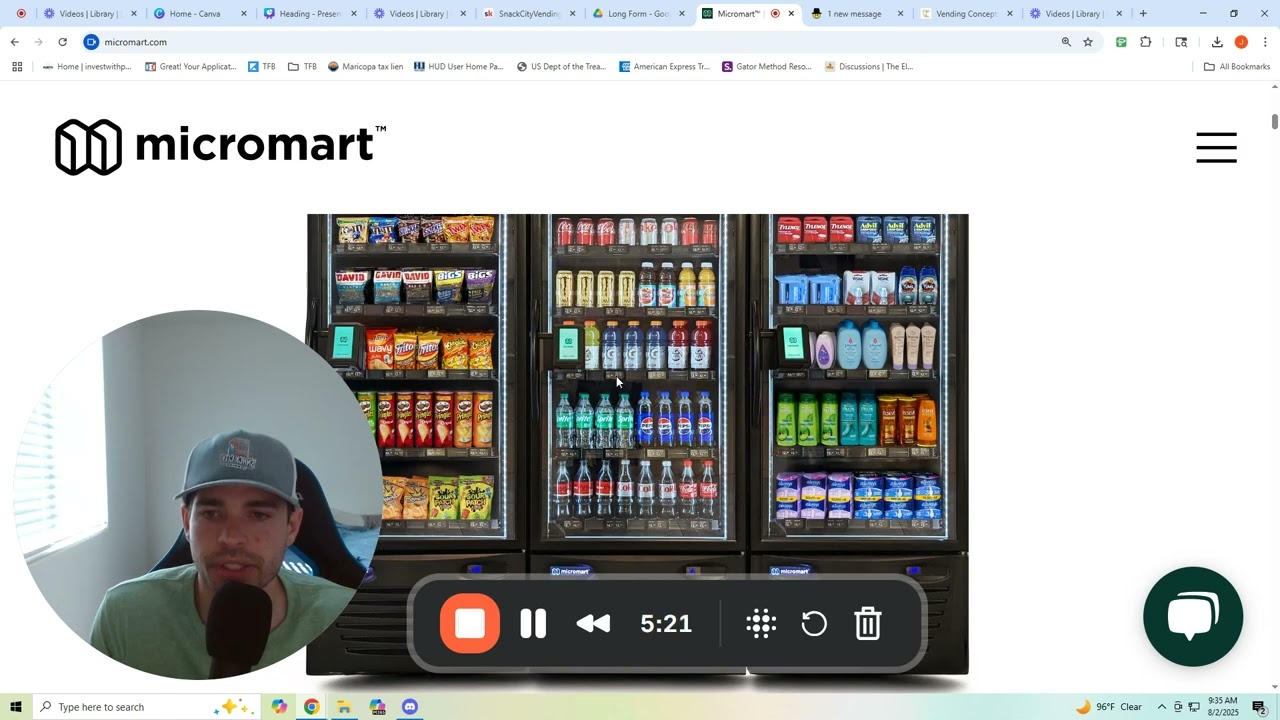The width and height of the screenshot is (1280, 720).
Task: Show hidden system tray icons
Action: tap(1162, 707)
